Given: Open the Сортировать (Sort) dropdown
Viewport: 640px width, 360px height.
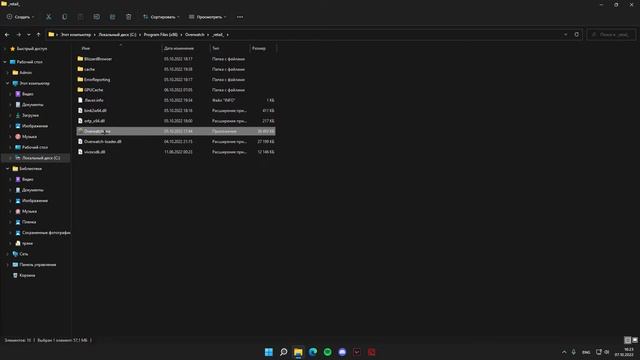Looking at the screenshot, I should 161,17.
